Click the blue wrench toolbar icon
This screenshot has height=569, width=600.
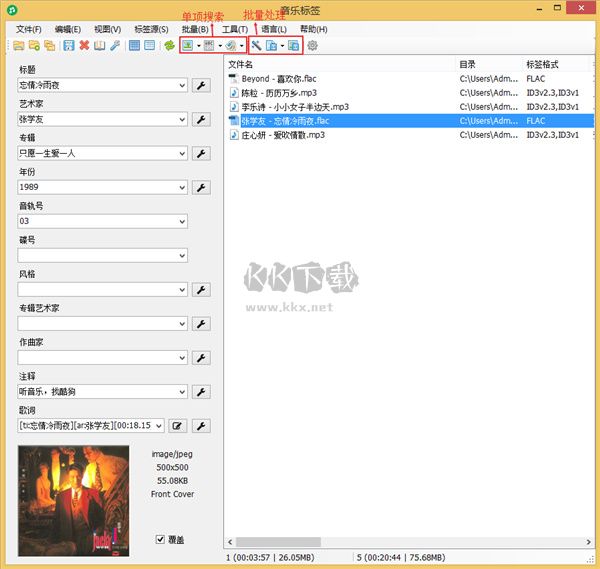point(115,46)
